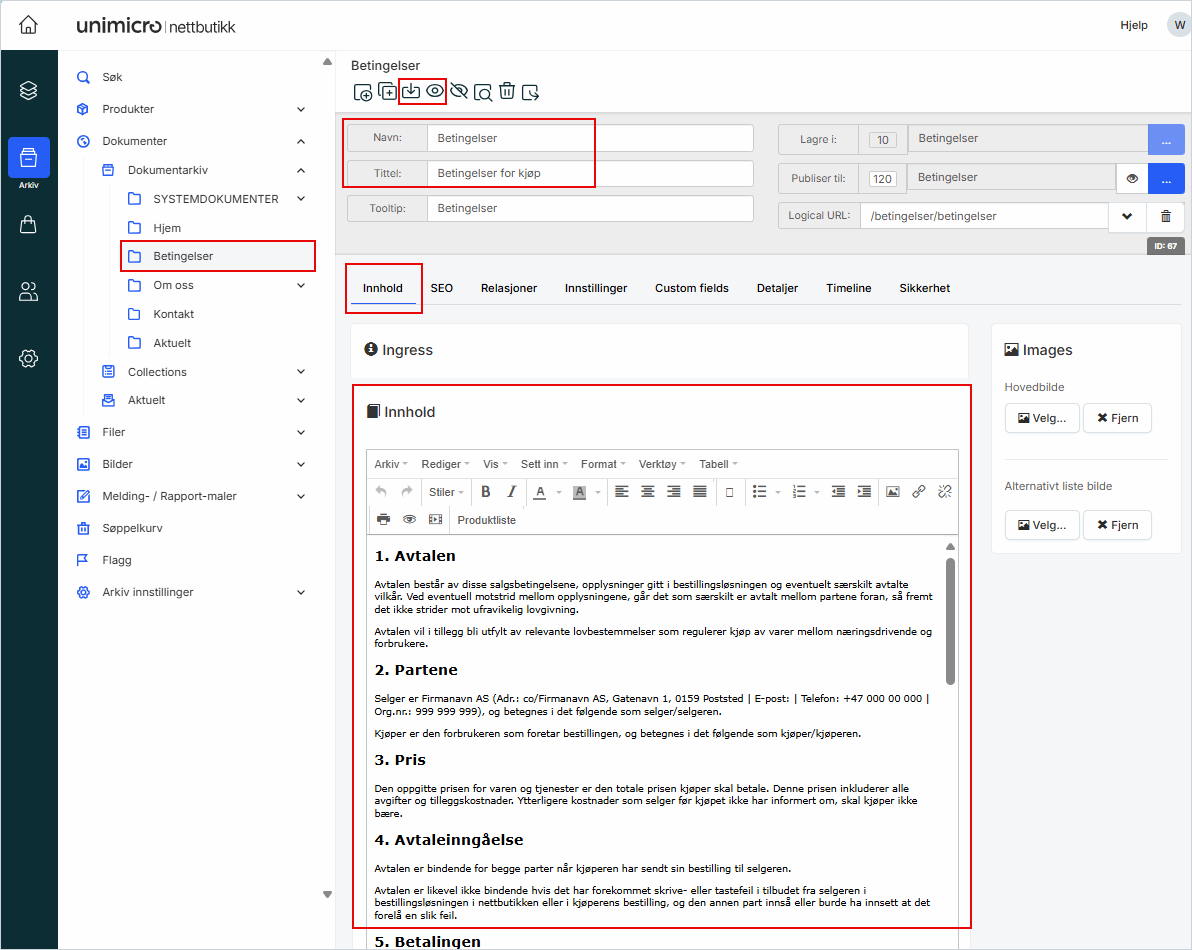Open the Arkiv section in left sidebar
The width and height of the screenshot is (1192, 950).
point(29,159)
